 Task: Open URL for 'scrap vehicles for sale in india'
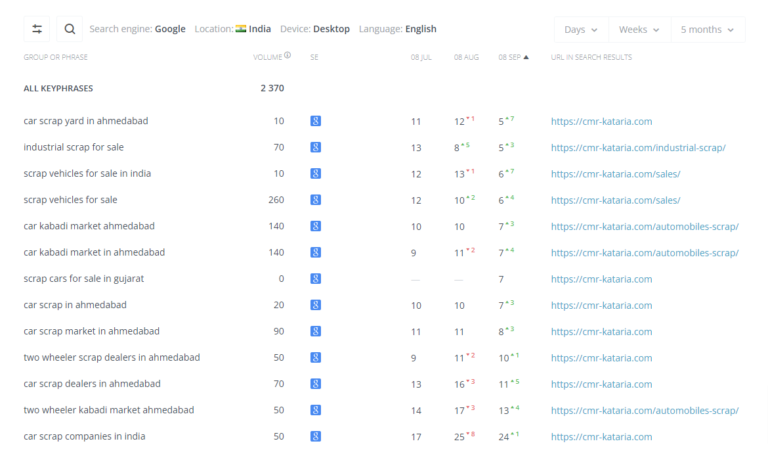(x=615, y=173)
